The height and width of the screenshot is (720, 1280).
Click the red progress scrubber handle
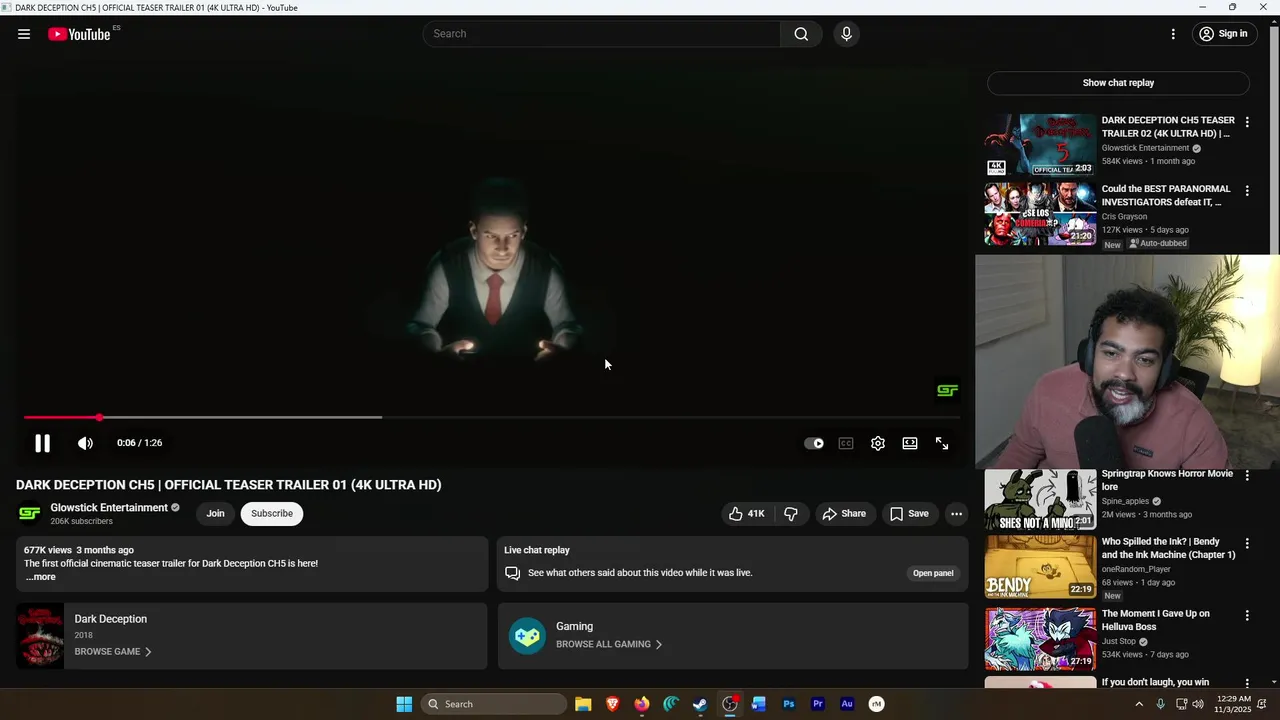pyautogui.click(x=100, y=417)
